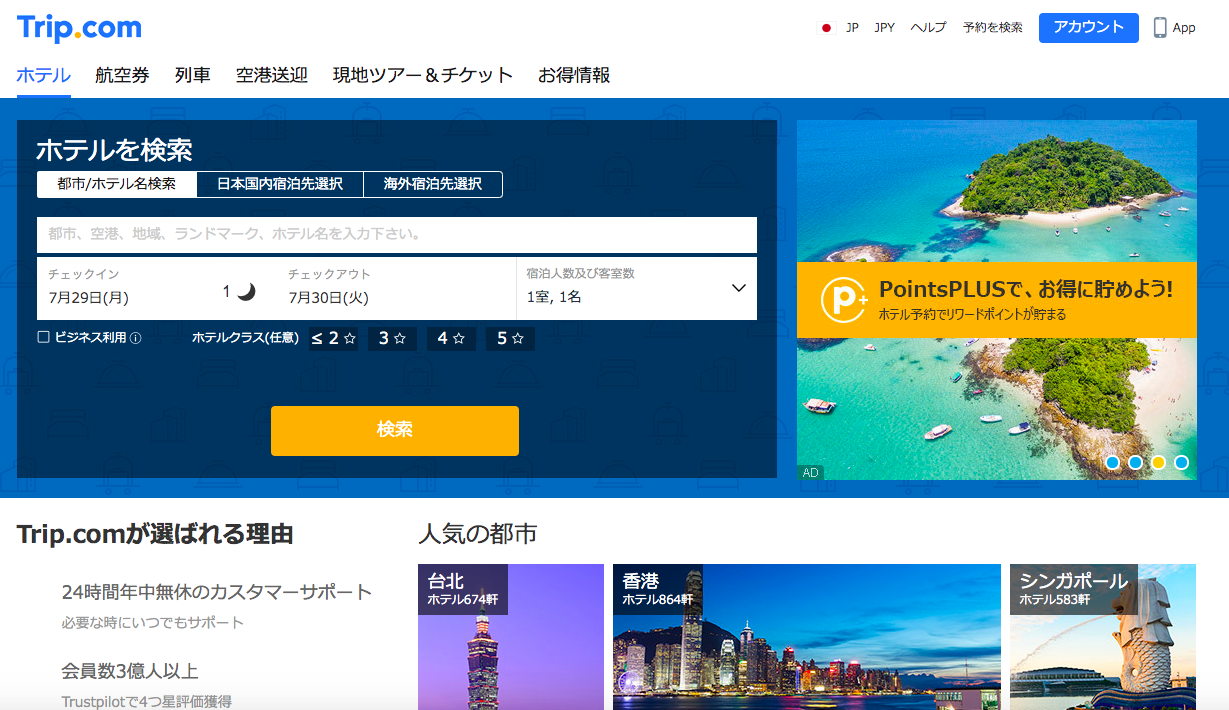Click the Japan flag icon

(x=826, y=28)
